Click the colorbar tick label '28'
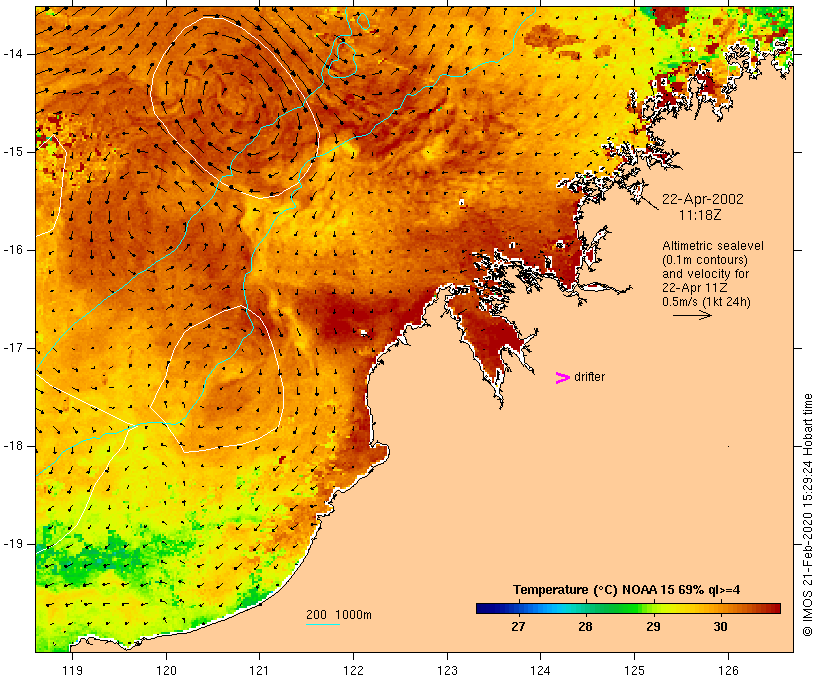Image resolution: width=820 pixels, height=680 pixels. pos(586,626)
